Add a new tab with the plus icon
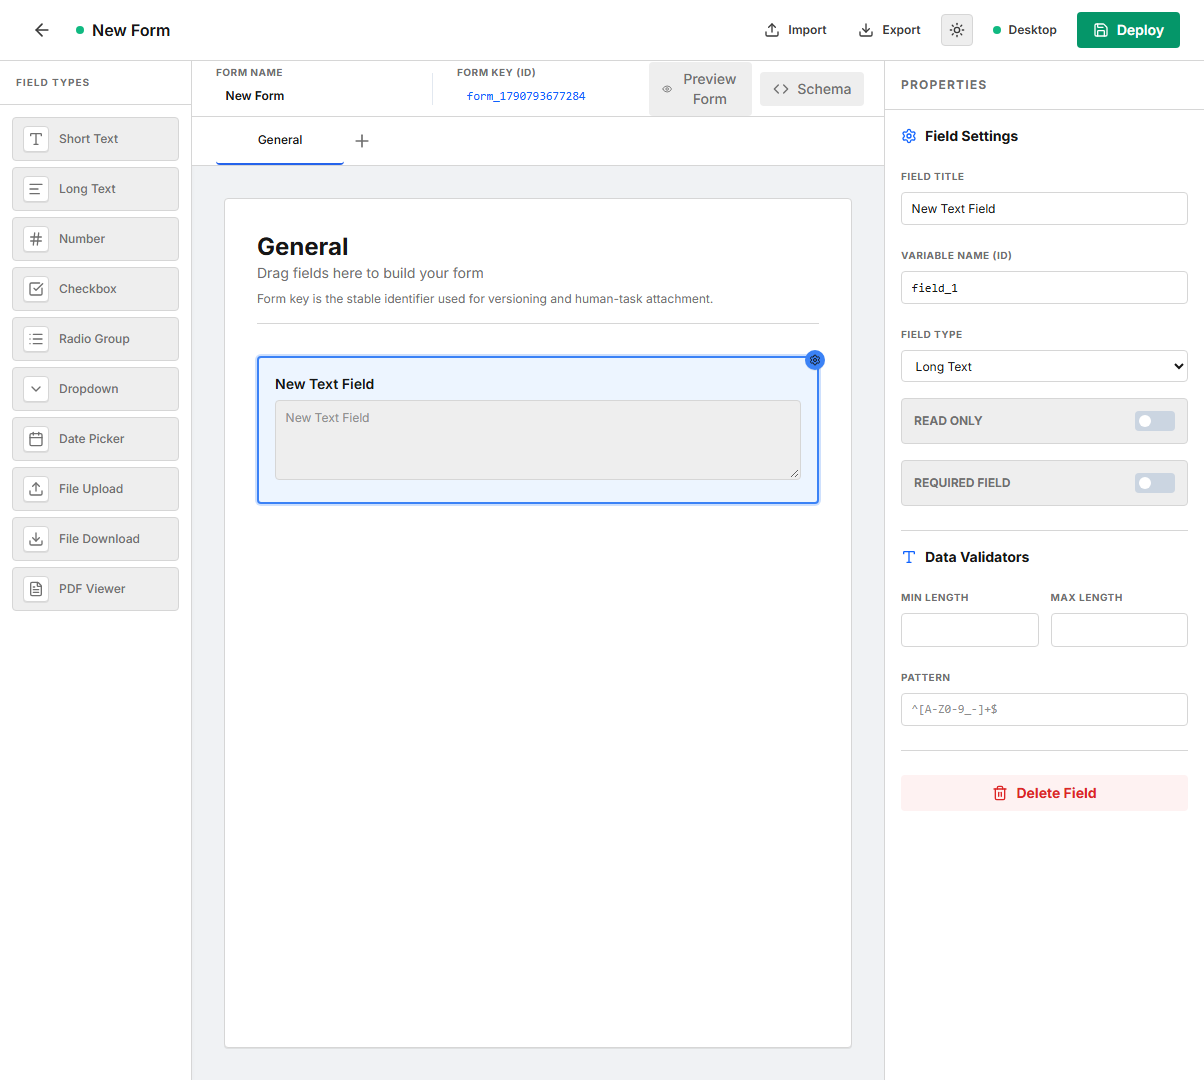1204x1080 pixels. 362,141
